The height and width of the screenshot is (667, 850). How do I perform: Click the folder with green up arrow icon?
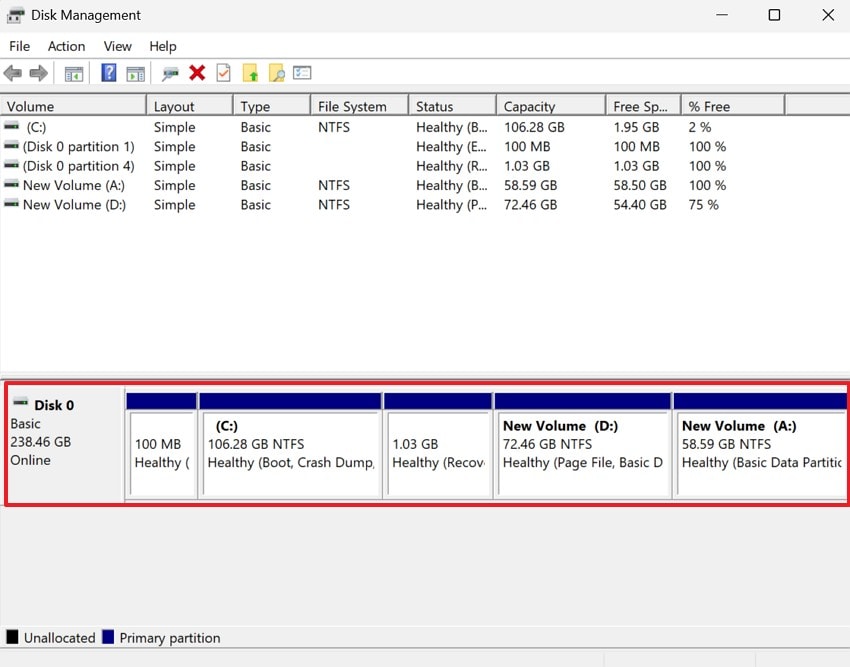point(250,72)
